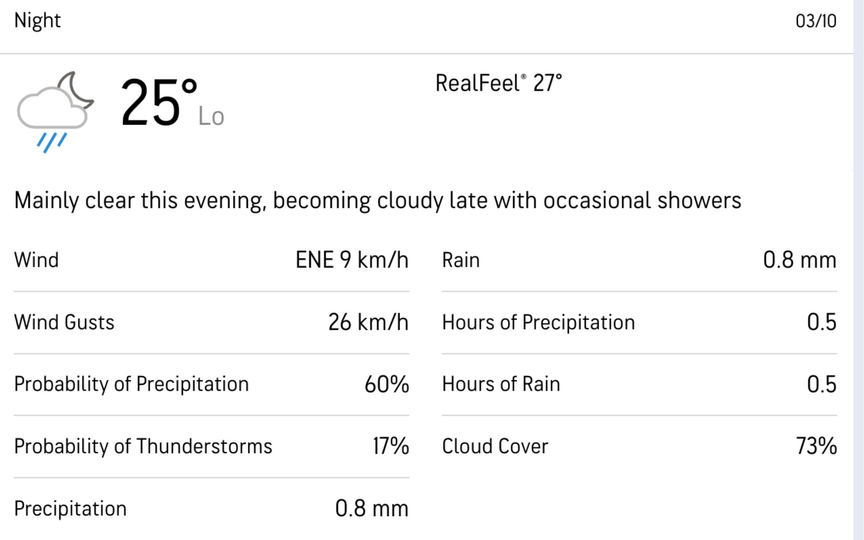
Task: Click the 73% cloud cover value
Action: [x=816, y=446]
